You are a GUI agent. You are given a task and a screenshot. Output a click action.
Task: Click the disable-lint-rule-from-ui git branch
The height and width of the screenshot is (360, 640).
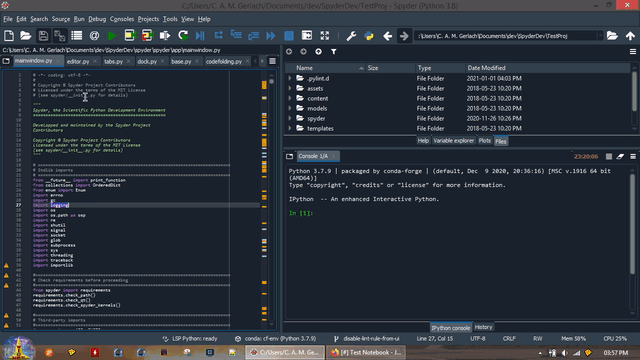pyautogui.click(x=366, y=338)
